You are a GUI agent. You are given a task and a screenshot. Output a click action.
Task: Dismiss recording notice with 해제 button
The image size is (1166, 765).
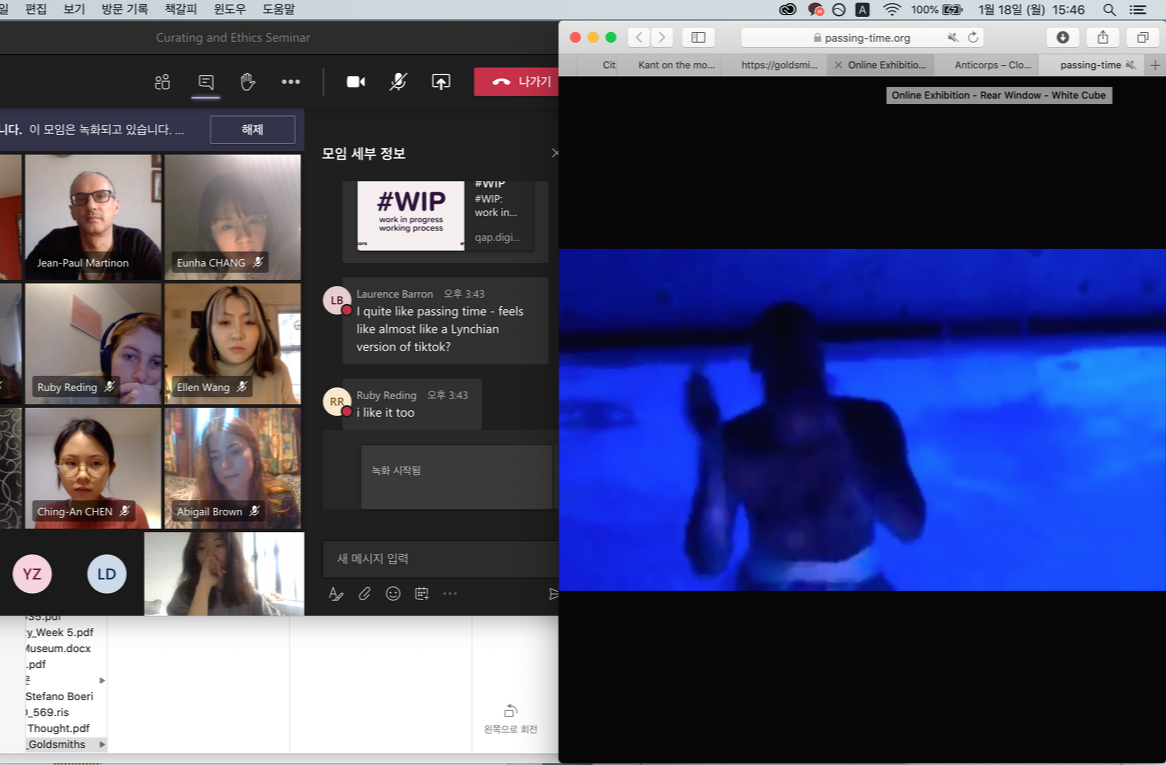(x=253, y=129)
